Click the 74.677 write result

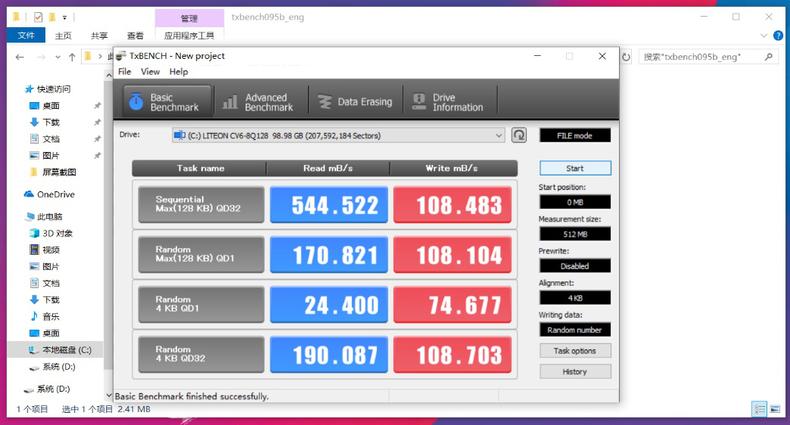[x=452, y=304]
